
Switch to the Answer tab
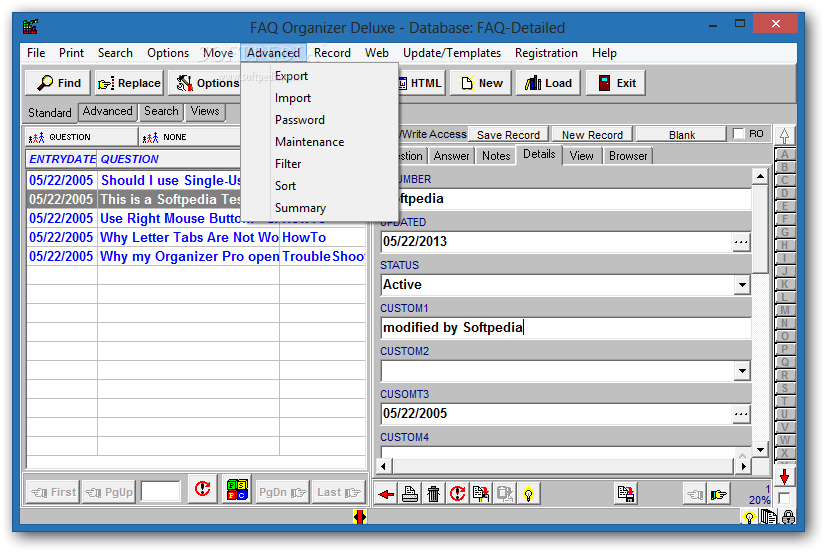coord(451,156)
